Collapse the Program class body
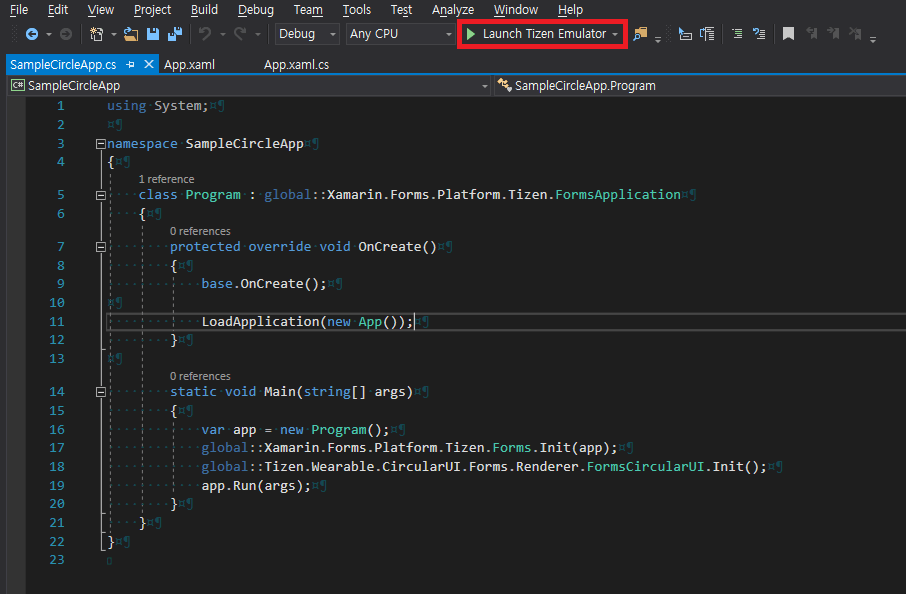The width and height of the screenshot is (906, 594). [x=100, y=194]
